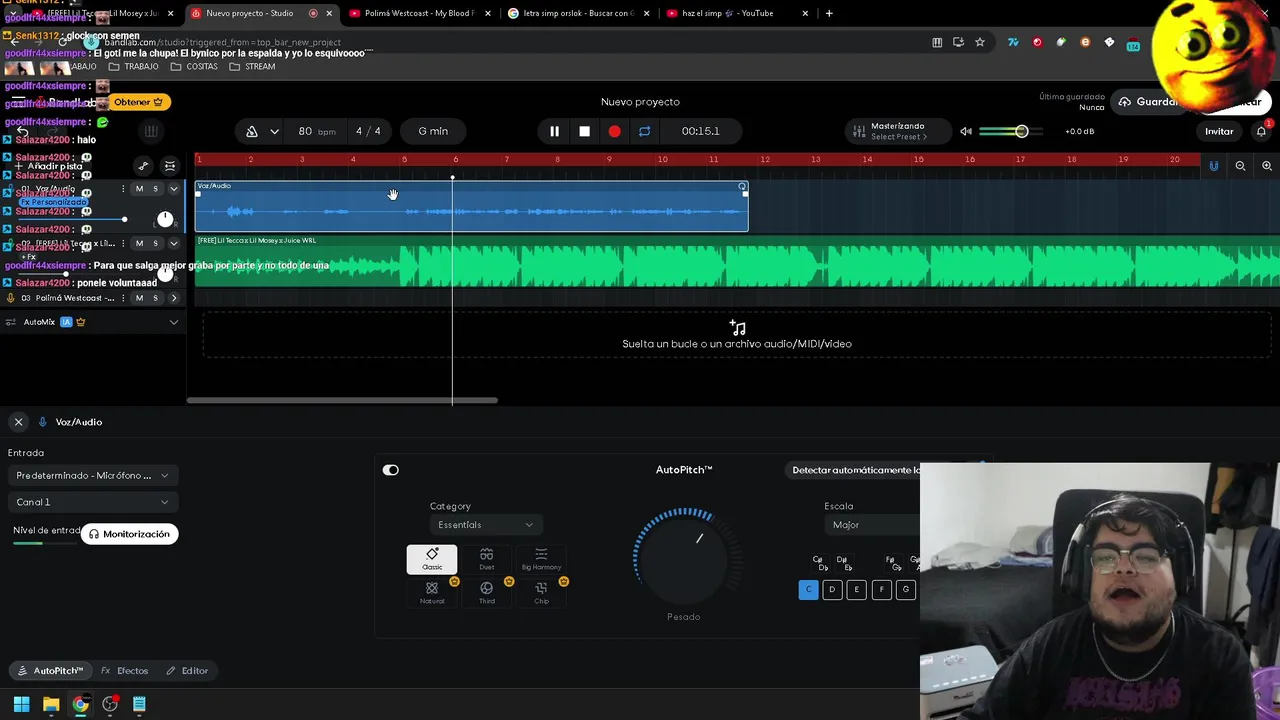Image resolution: width=1280 pixels, height=720 pixels.
Task: Select note D in scale keys
Action: click(x=832, y=590)
